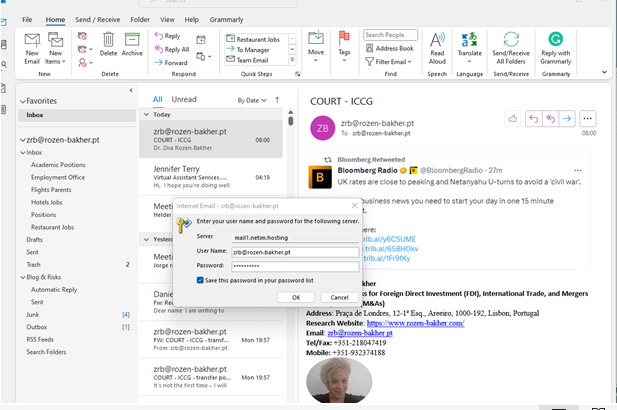Show Unread messages filter
The height and width of the screenshot is (410, 617).
click(184, 100)
